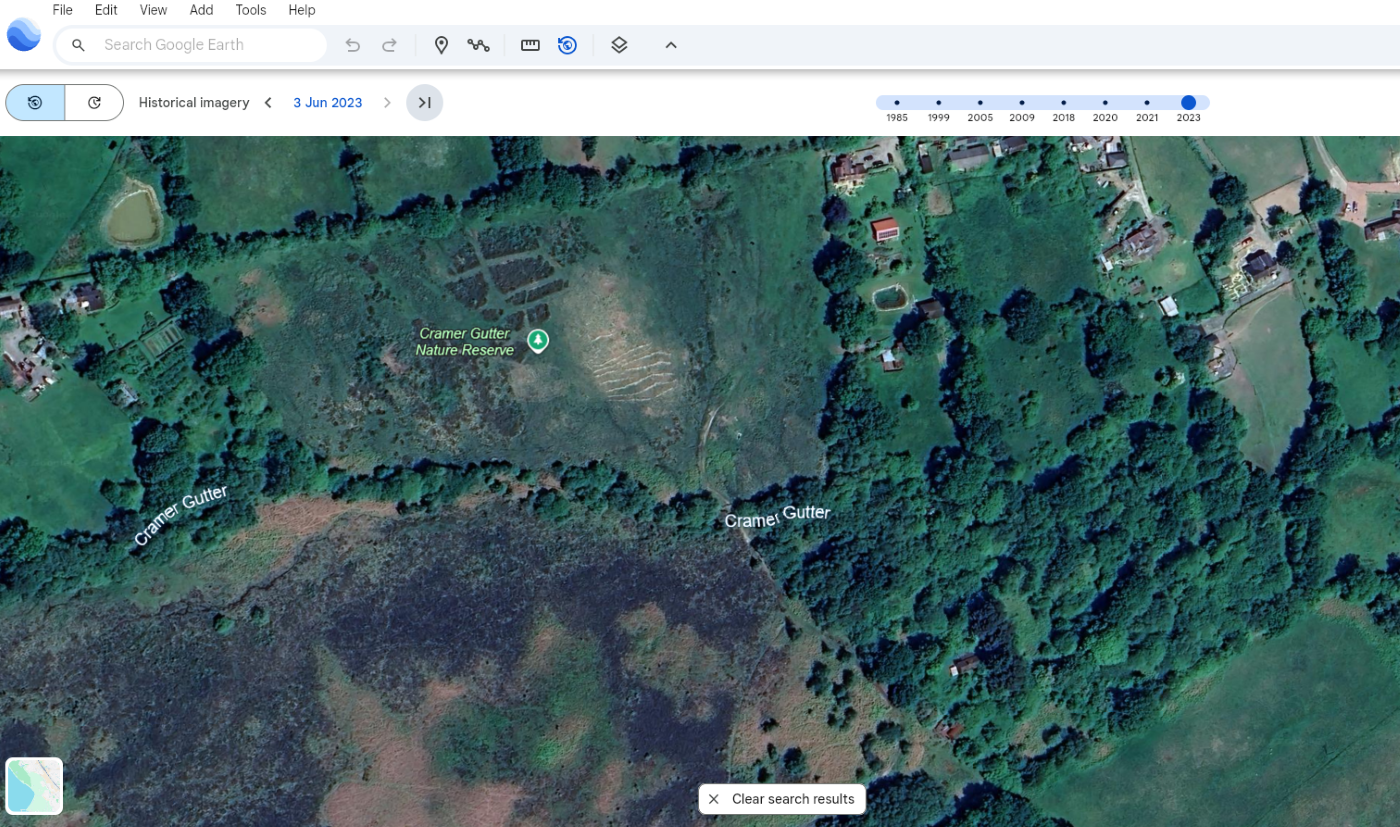1400x827 pixels.
Task: Collapse the toolbar with the up chevron
Action: (x=671, y=45)
